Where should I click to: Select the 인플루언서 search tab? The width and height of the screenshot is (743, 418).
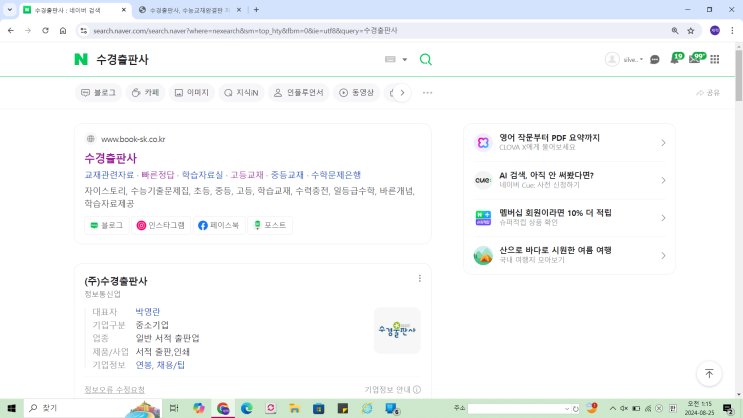pos(299,92)
